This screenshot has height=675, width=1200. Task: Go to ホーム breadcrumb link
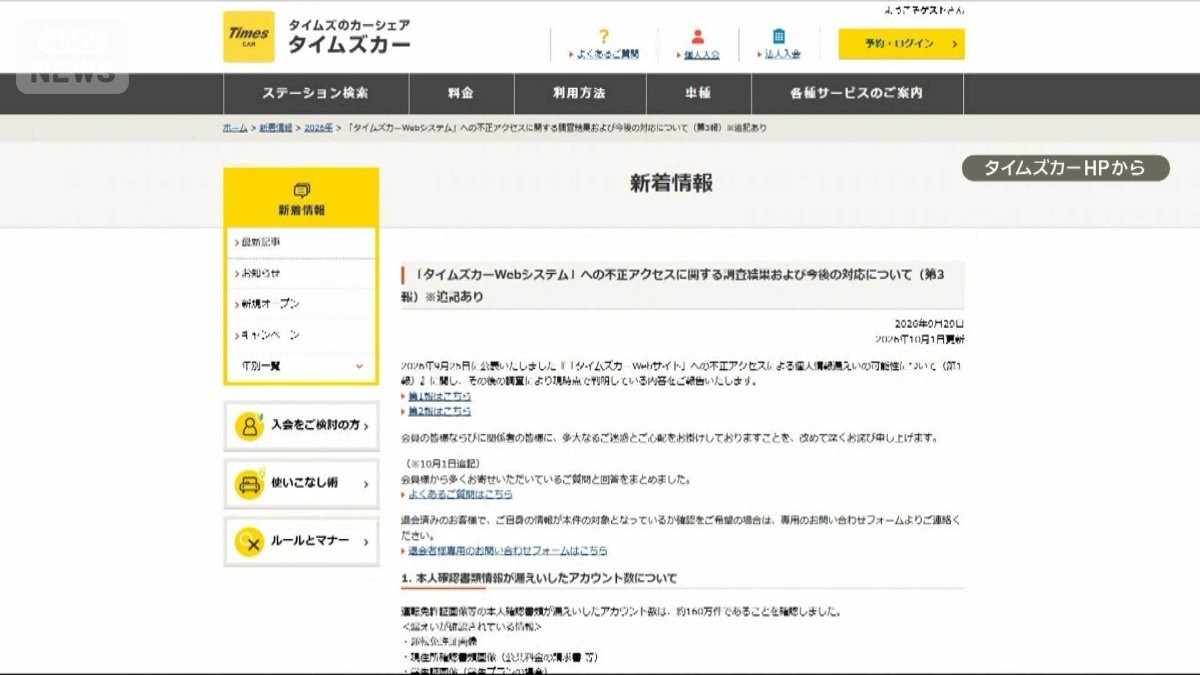click(235, 128)
